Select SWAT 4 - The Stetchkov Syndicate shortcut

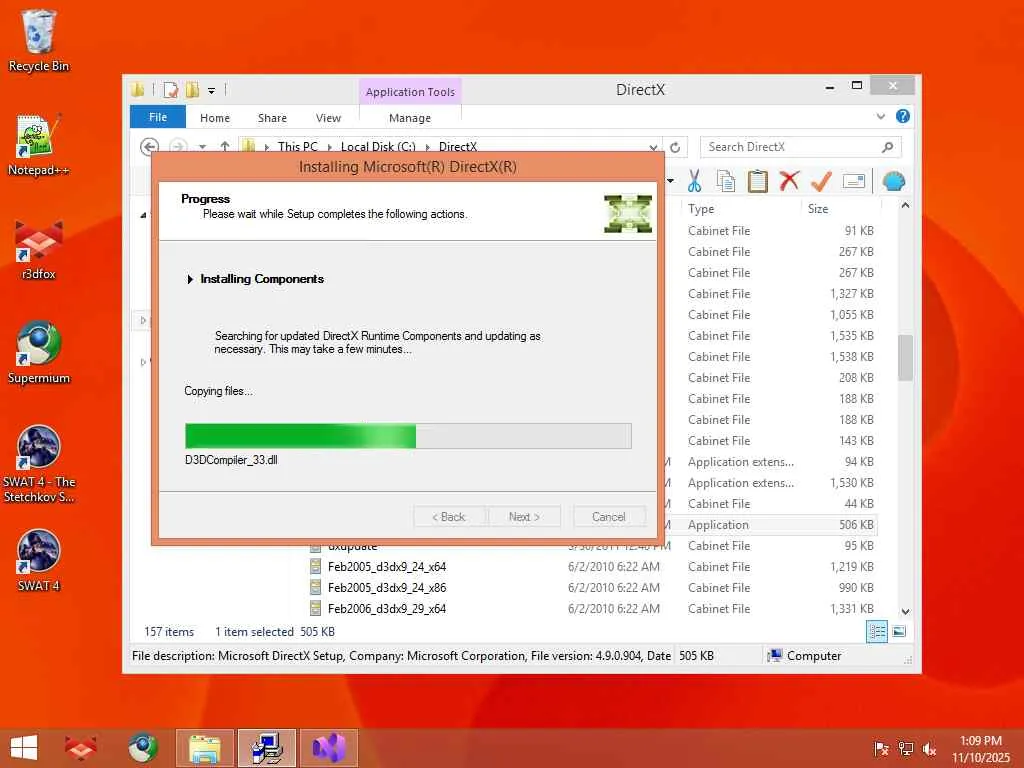[39, 464]
